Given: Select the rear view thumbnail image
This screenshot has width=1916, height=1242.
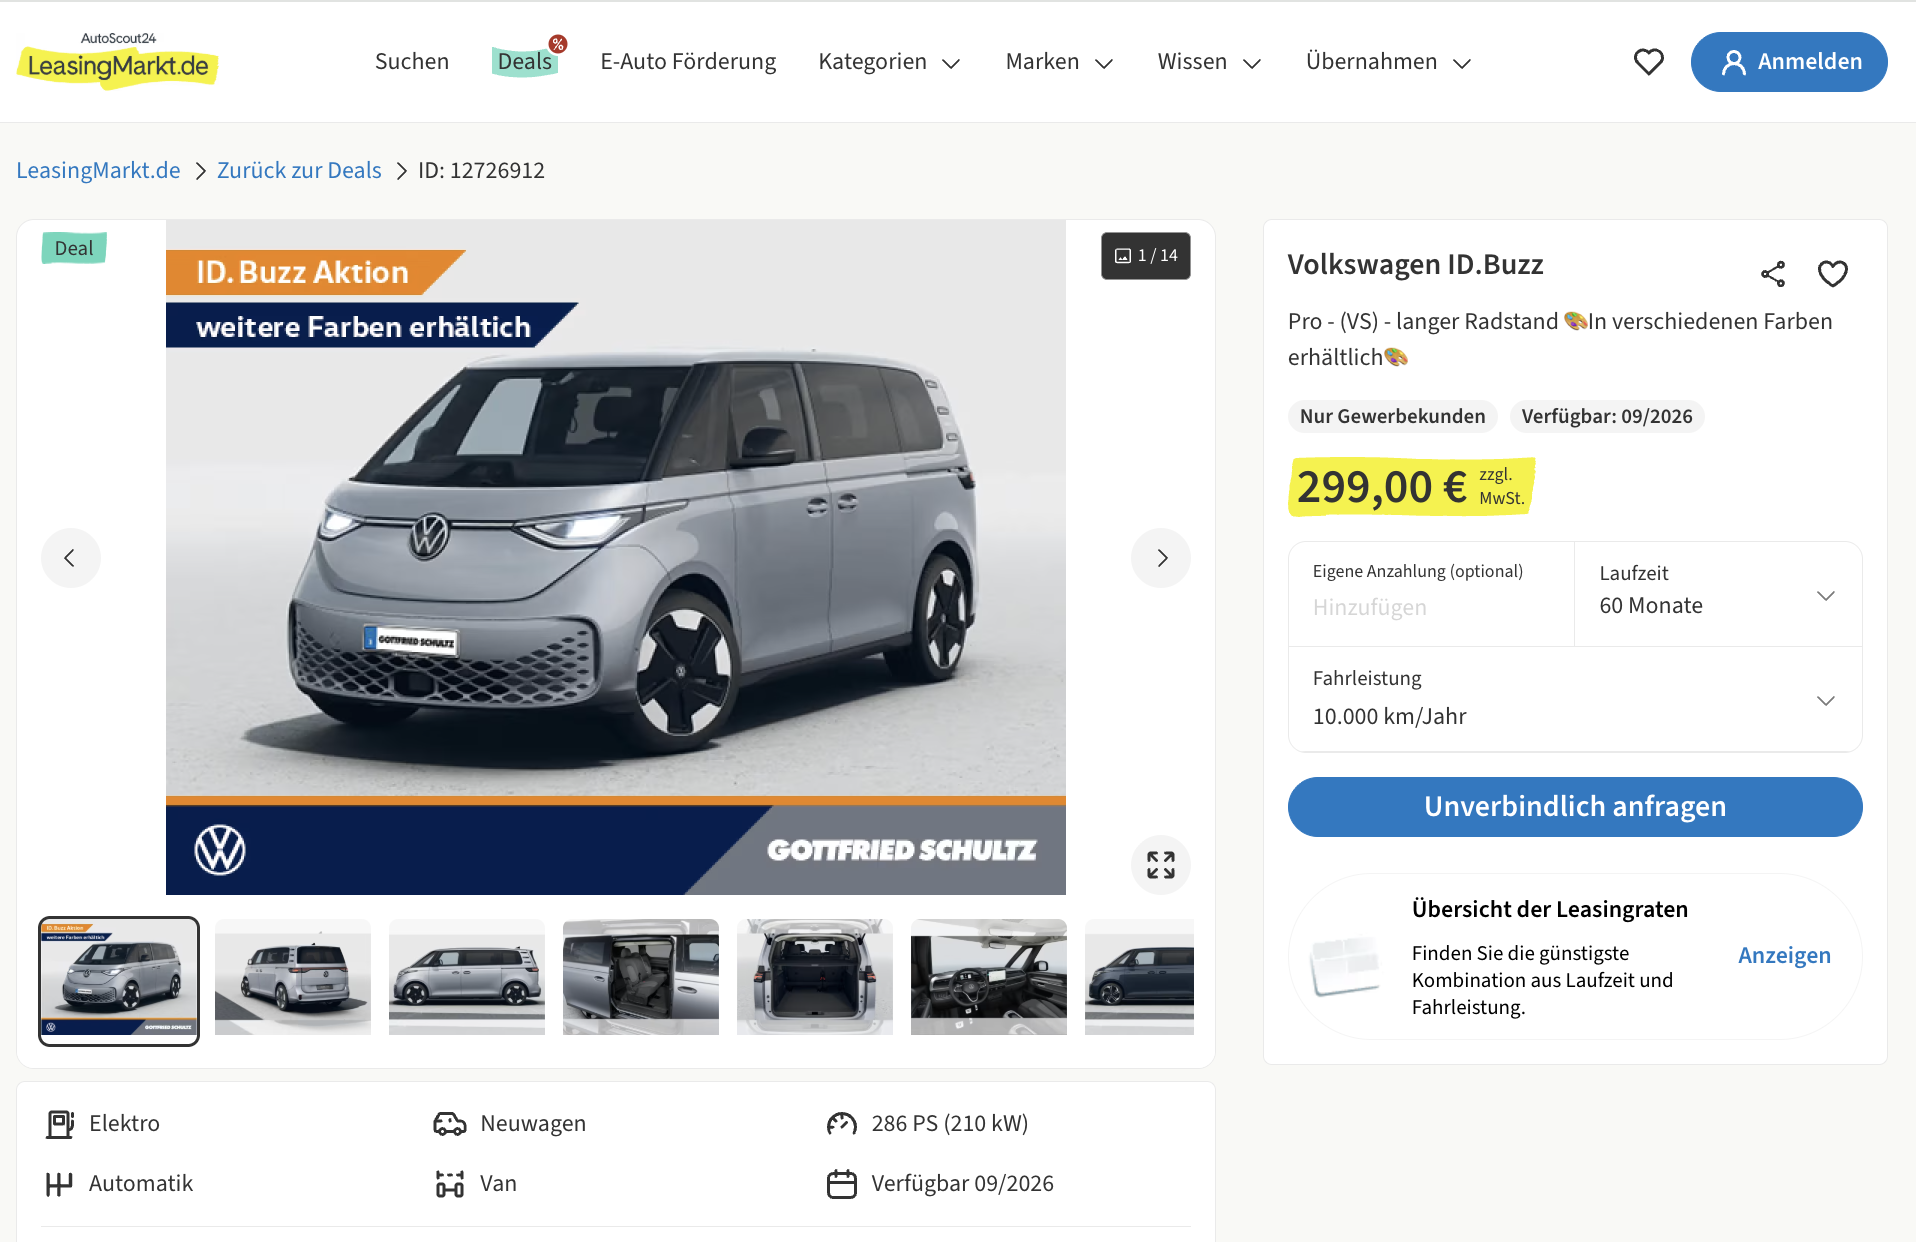Looking at the screenshot, I should click(293, 977).
